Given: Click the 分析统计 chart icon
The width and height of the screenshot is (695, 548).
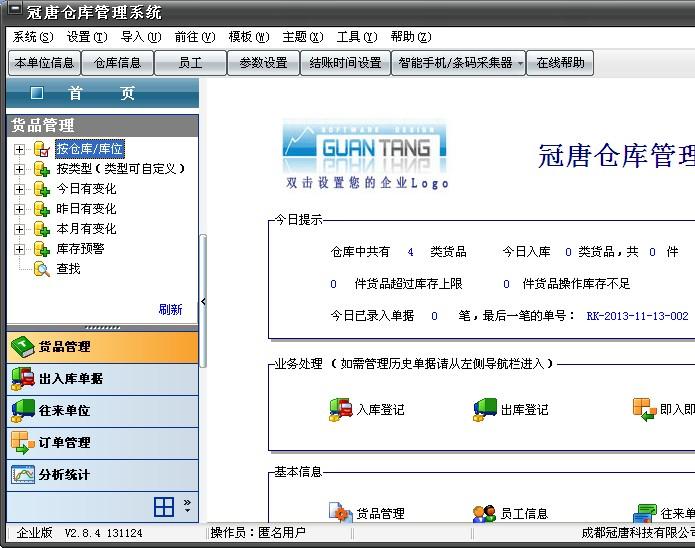Looking at the screenshot, I should pyautogui.click(x=23, y=474).
